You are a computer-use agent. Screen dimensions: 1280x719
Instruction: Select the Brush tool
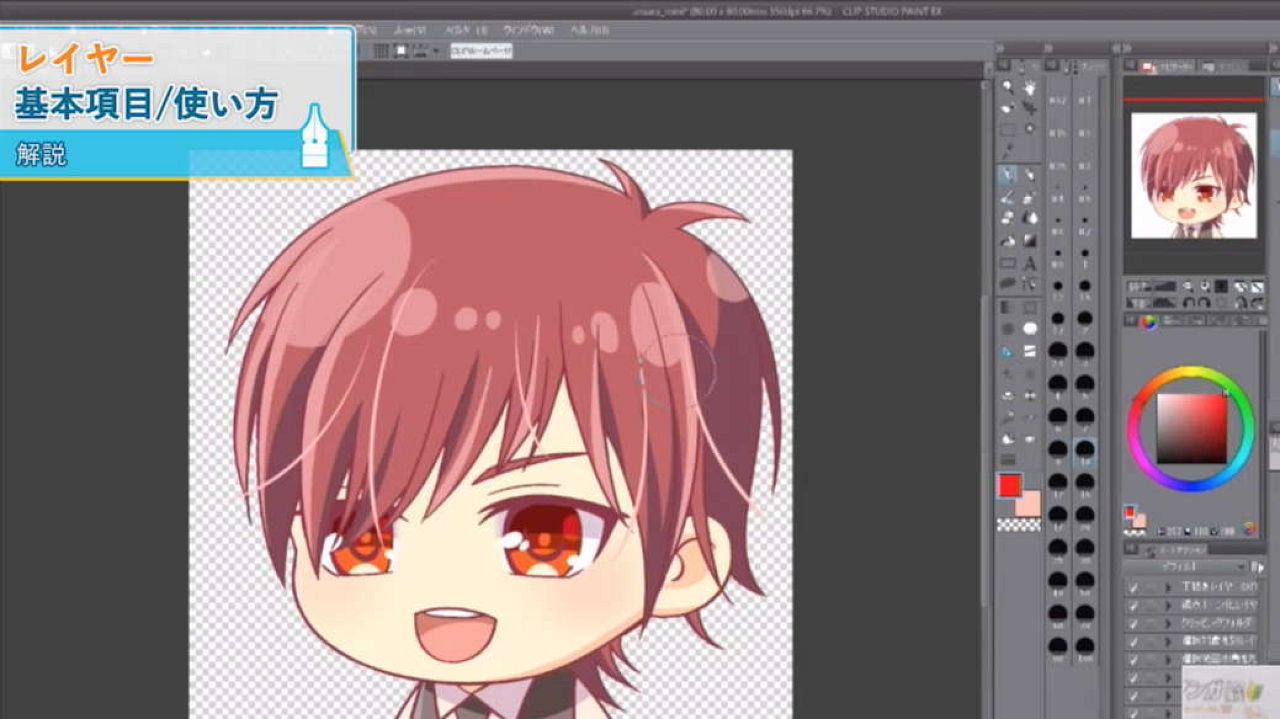click(1008, 197)
